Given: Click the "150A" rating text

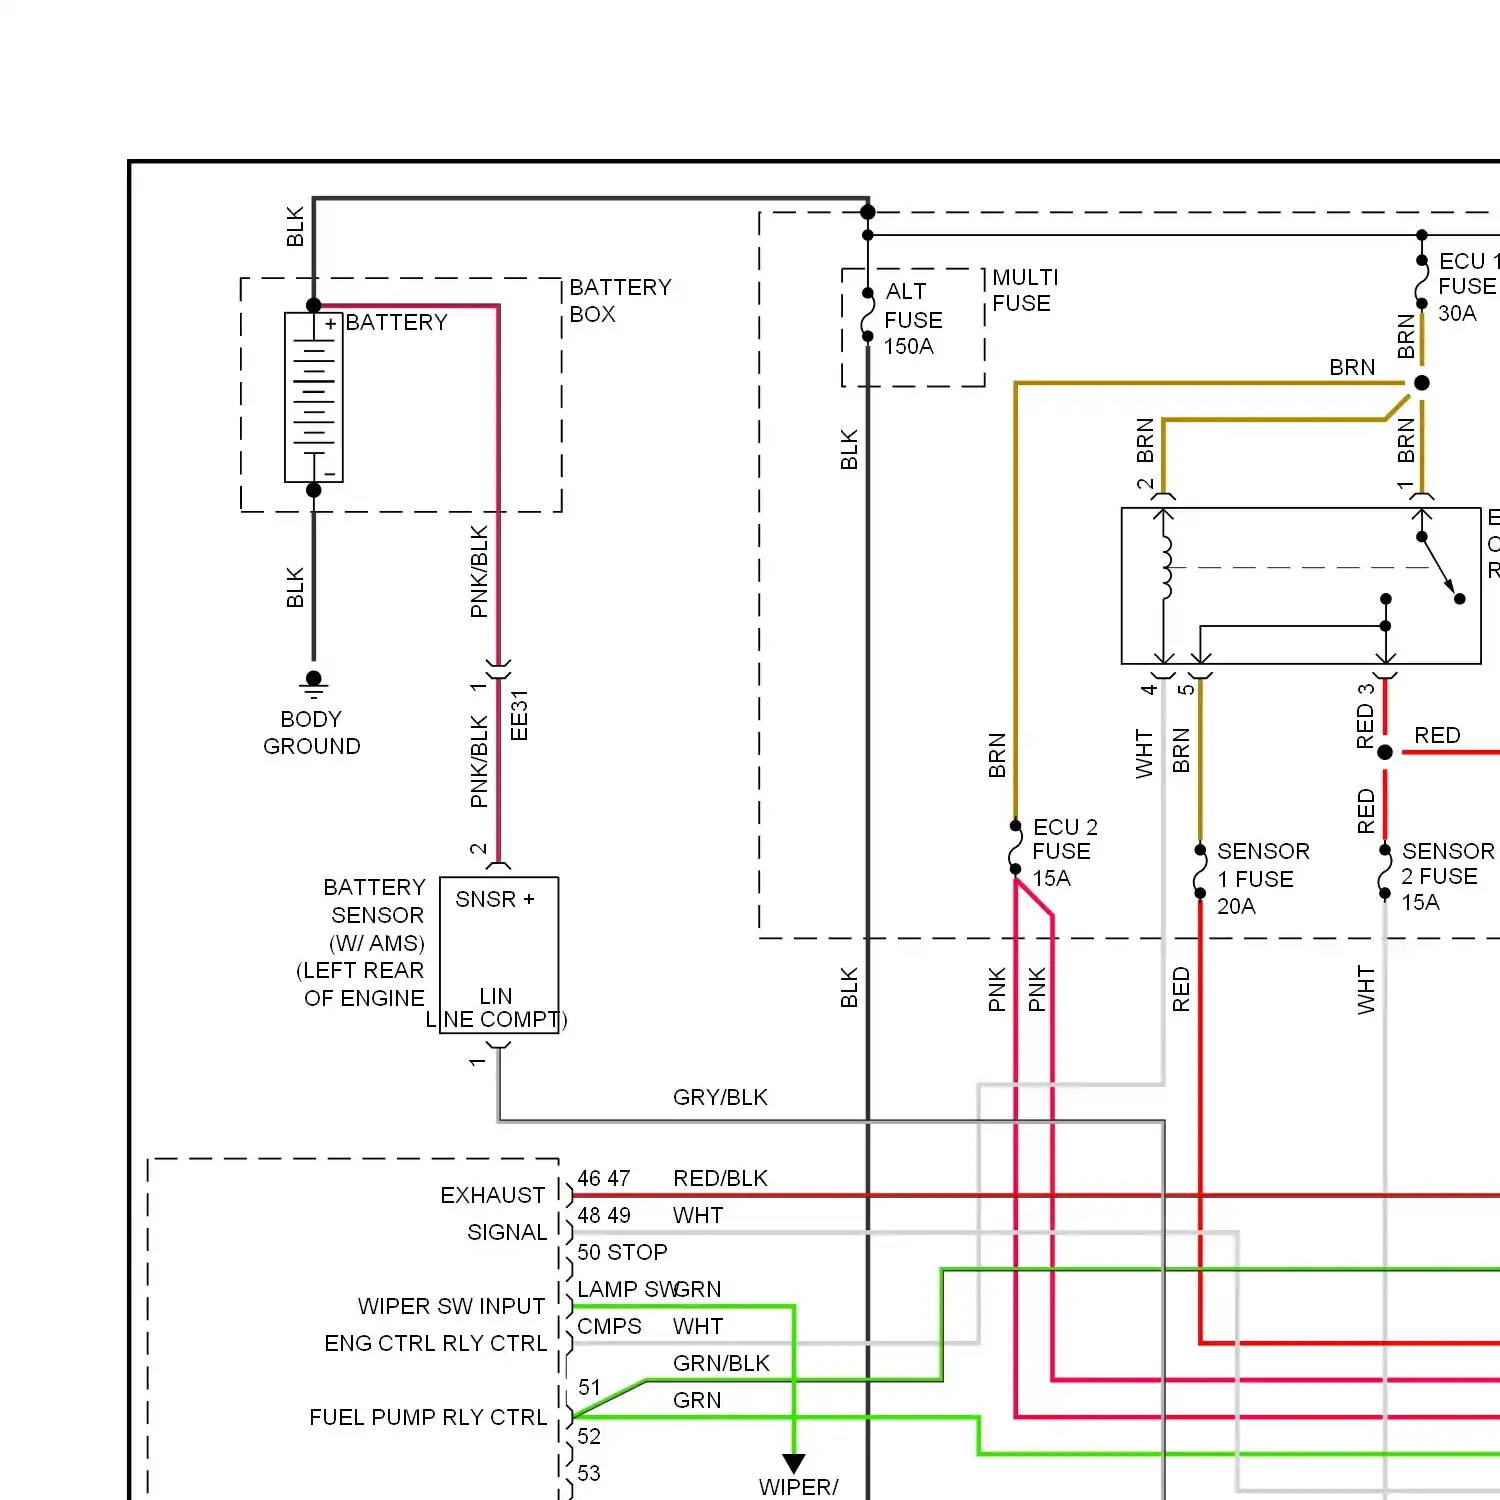Looking at the screenshot, I should (909, 347).
